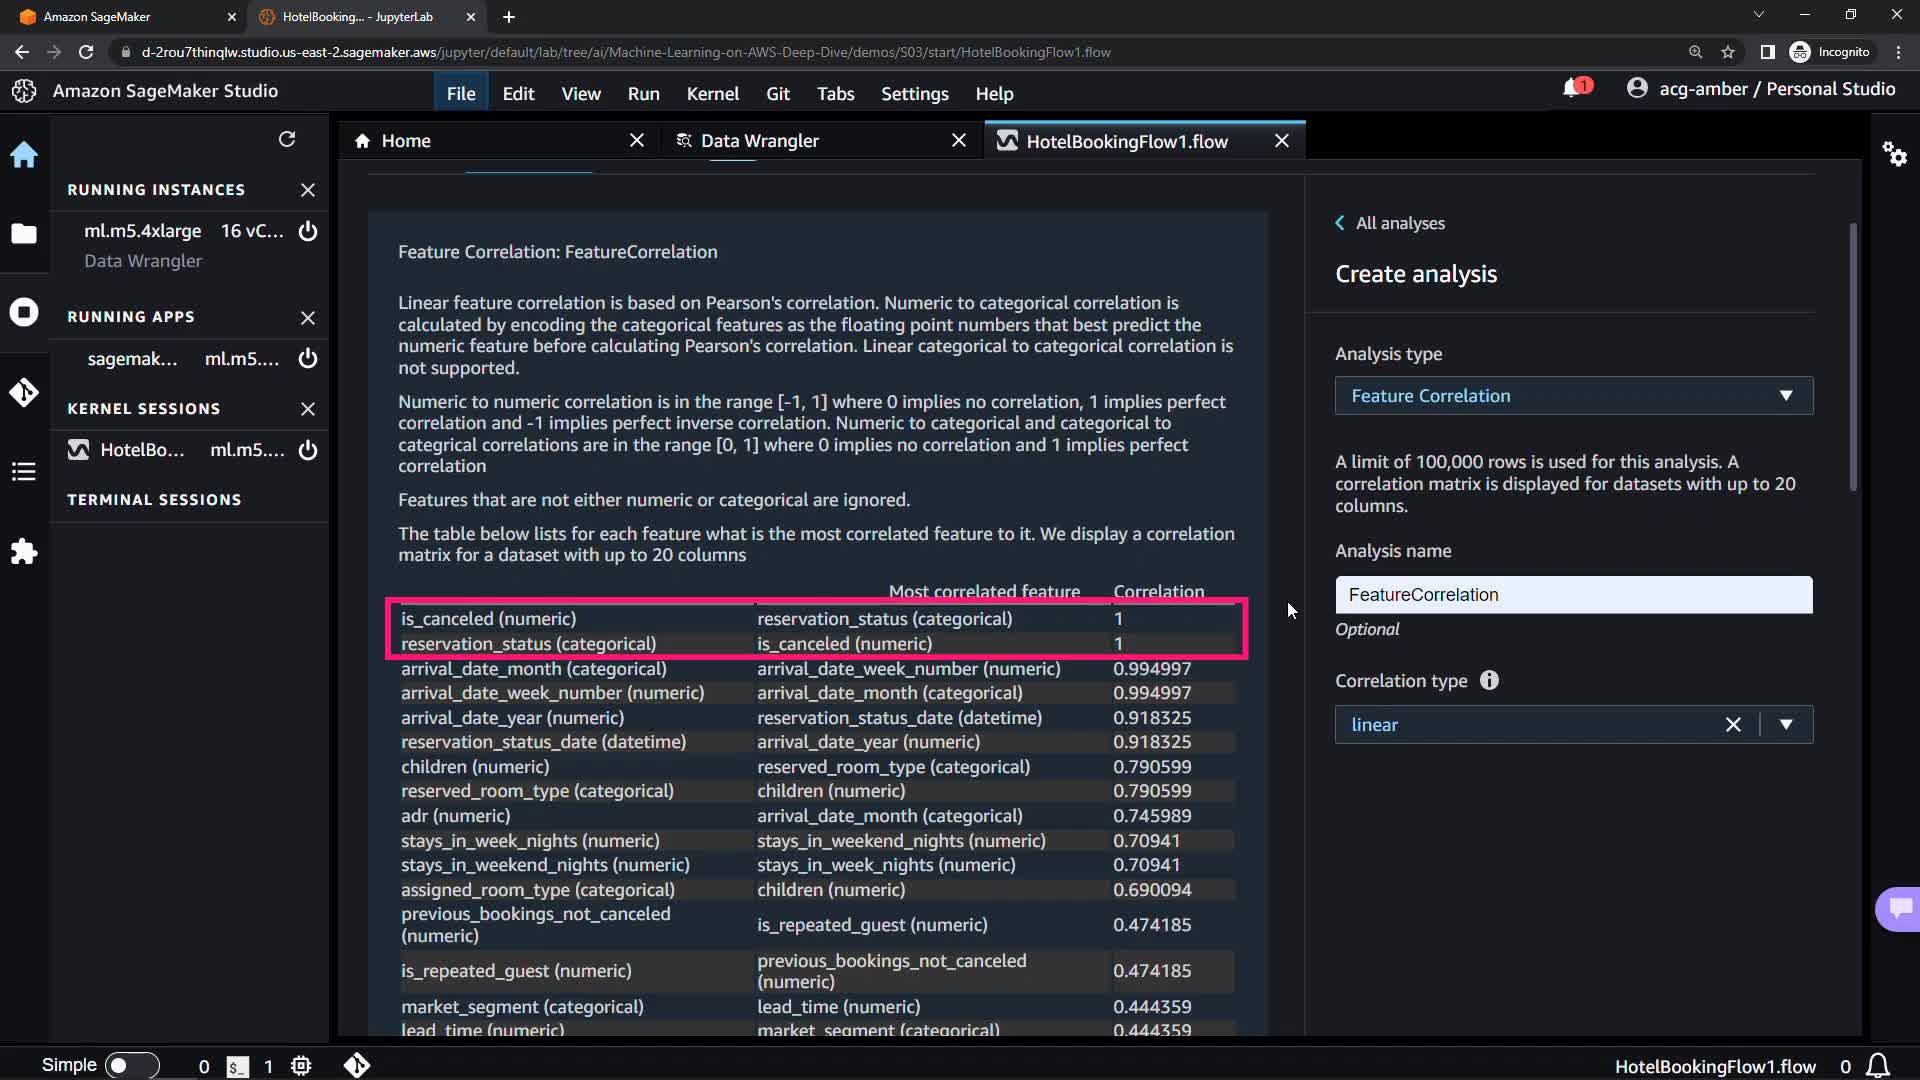The image size is (1920, 1080).
Task: Open the Kernel menu
Action: click(x=712, y=93)
